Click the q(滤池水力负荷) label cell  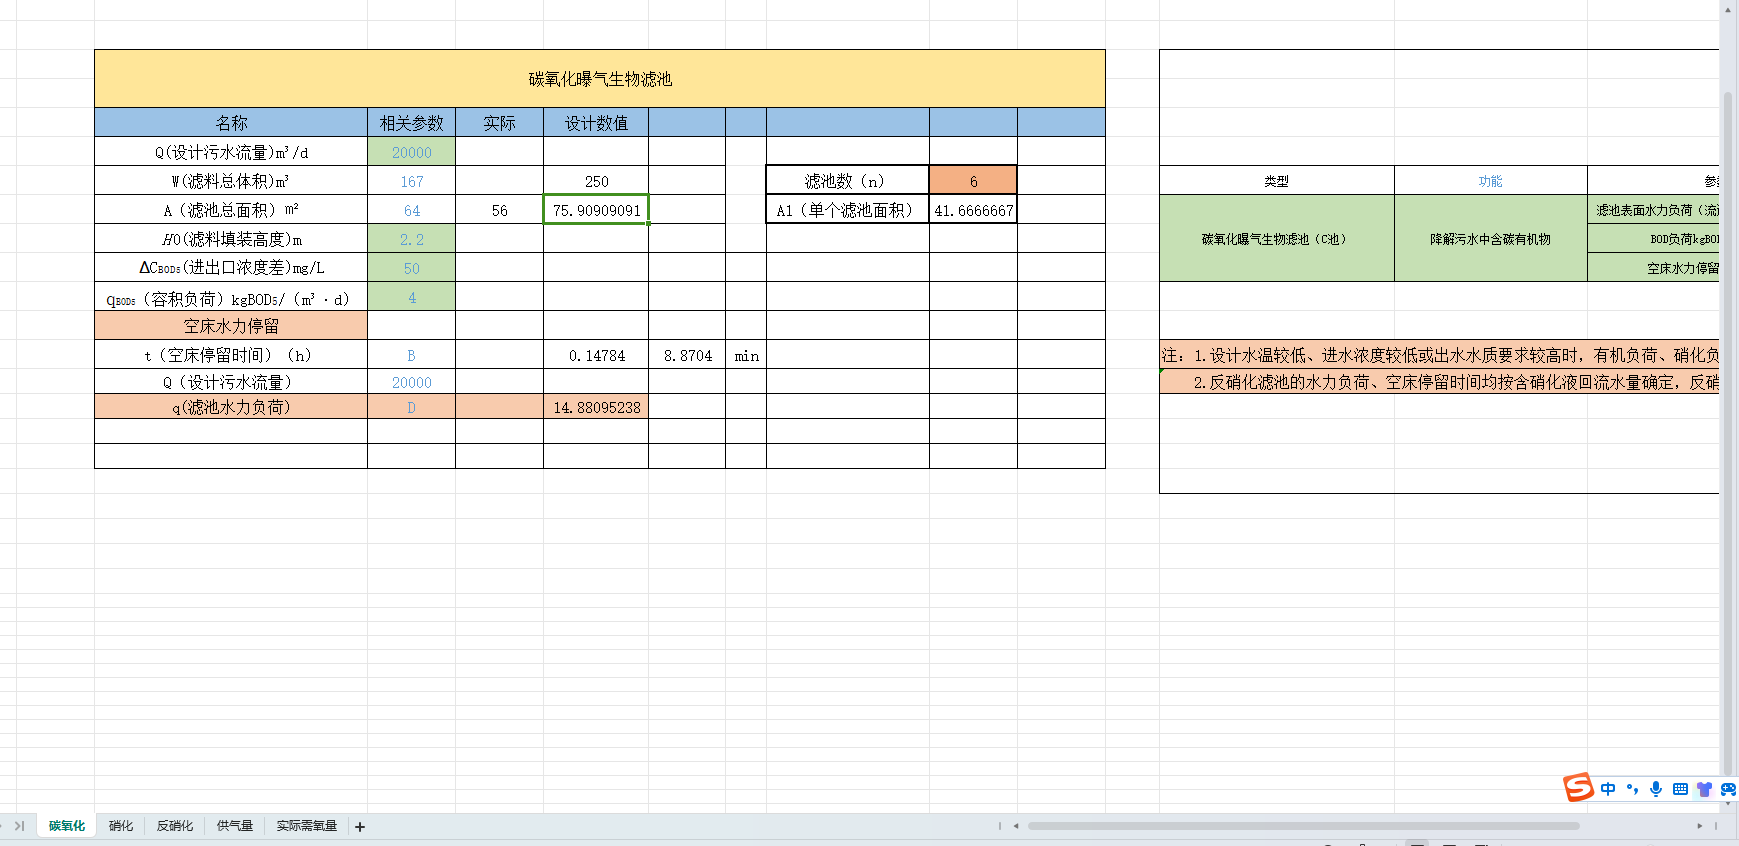(231, 407)
